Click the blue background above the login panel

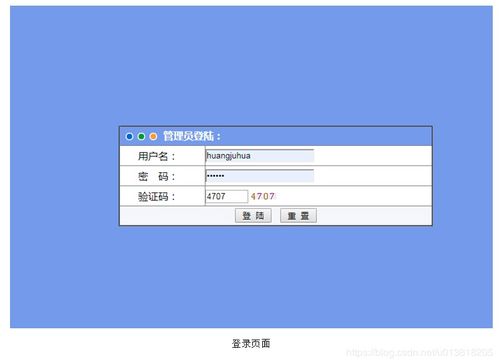(251, 66)
